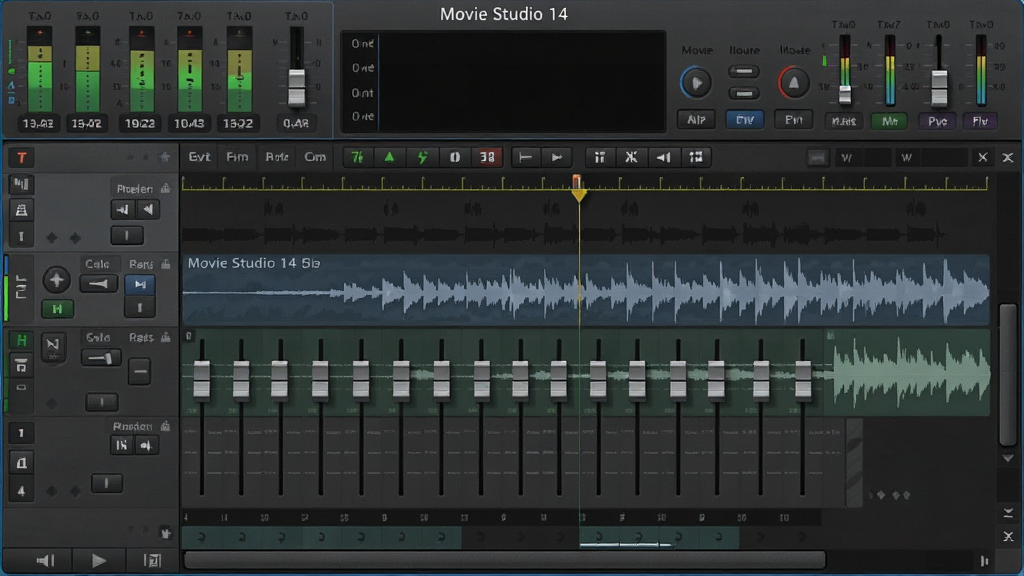Open the Fim menu tab
This screenshot has width=1024, height=576.
[237, 157]
